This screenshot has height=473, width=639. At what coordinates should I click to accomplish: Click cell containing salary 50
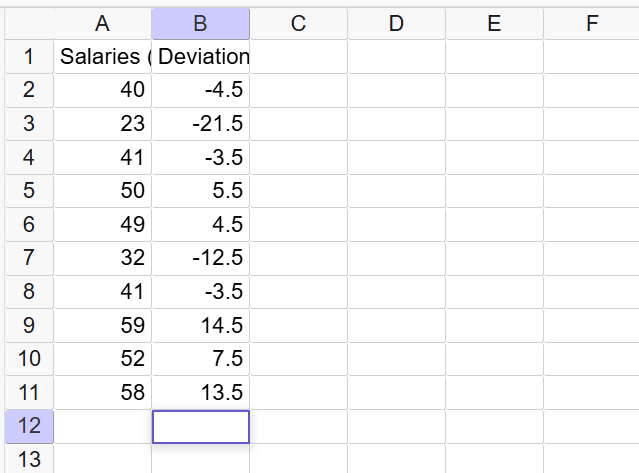103,191
